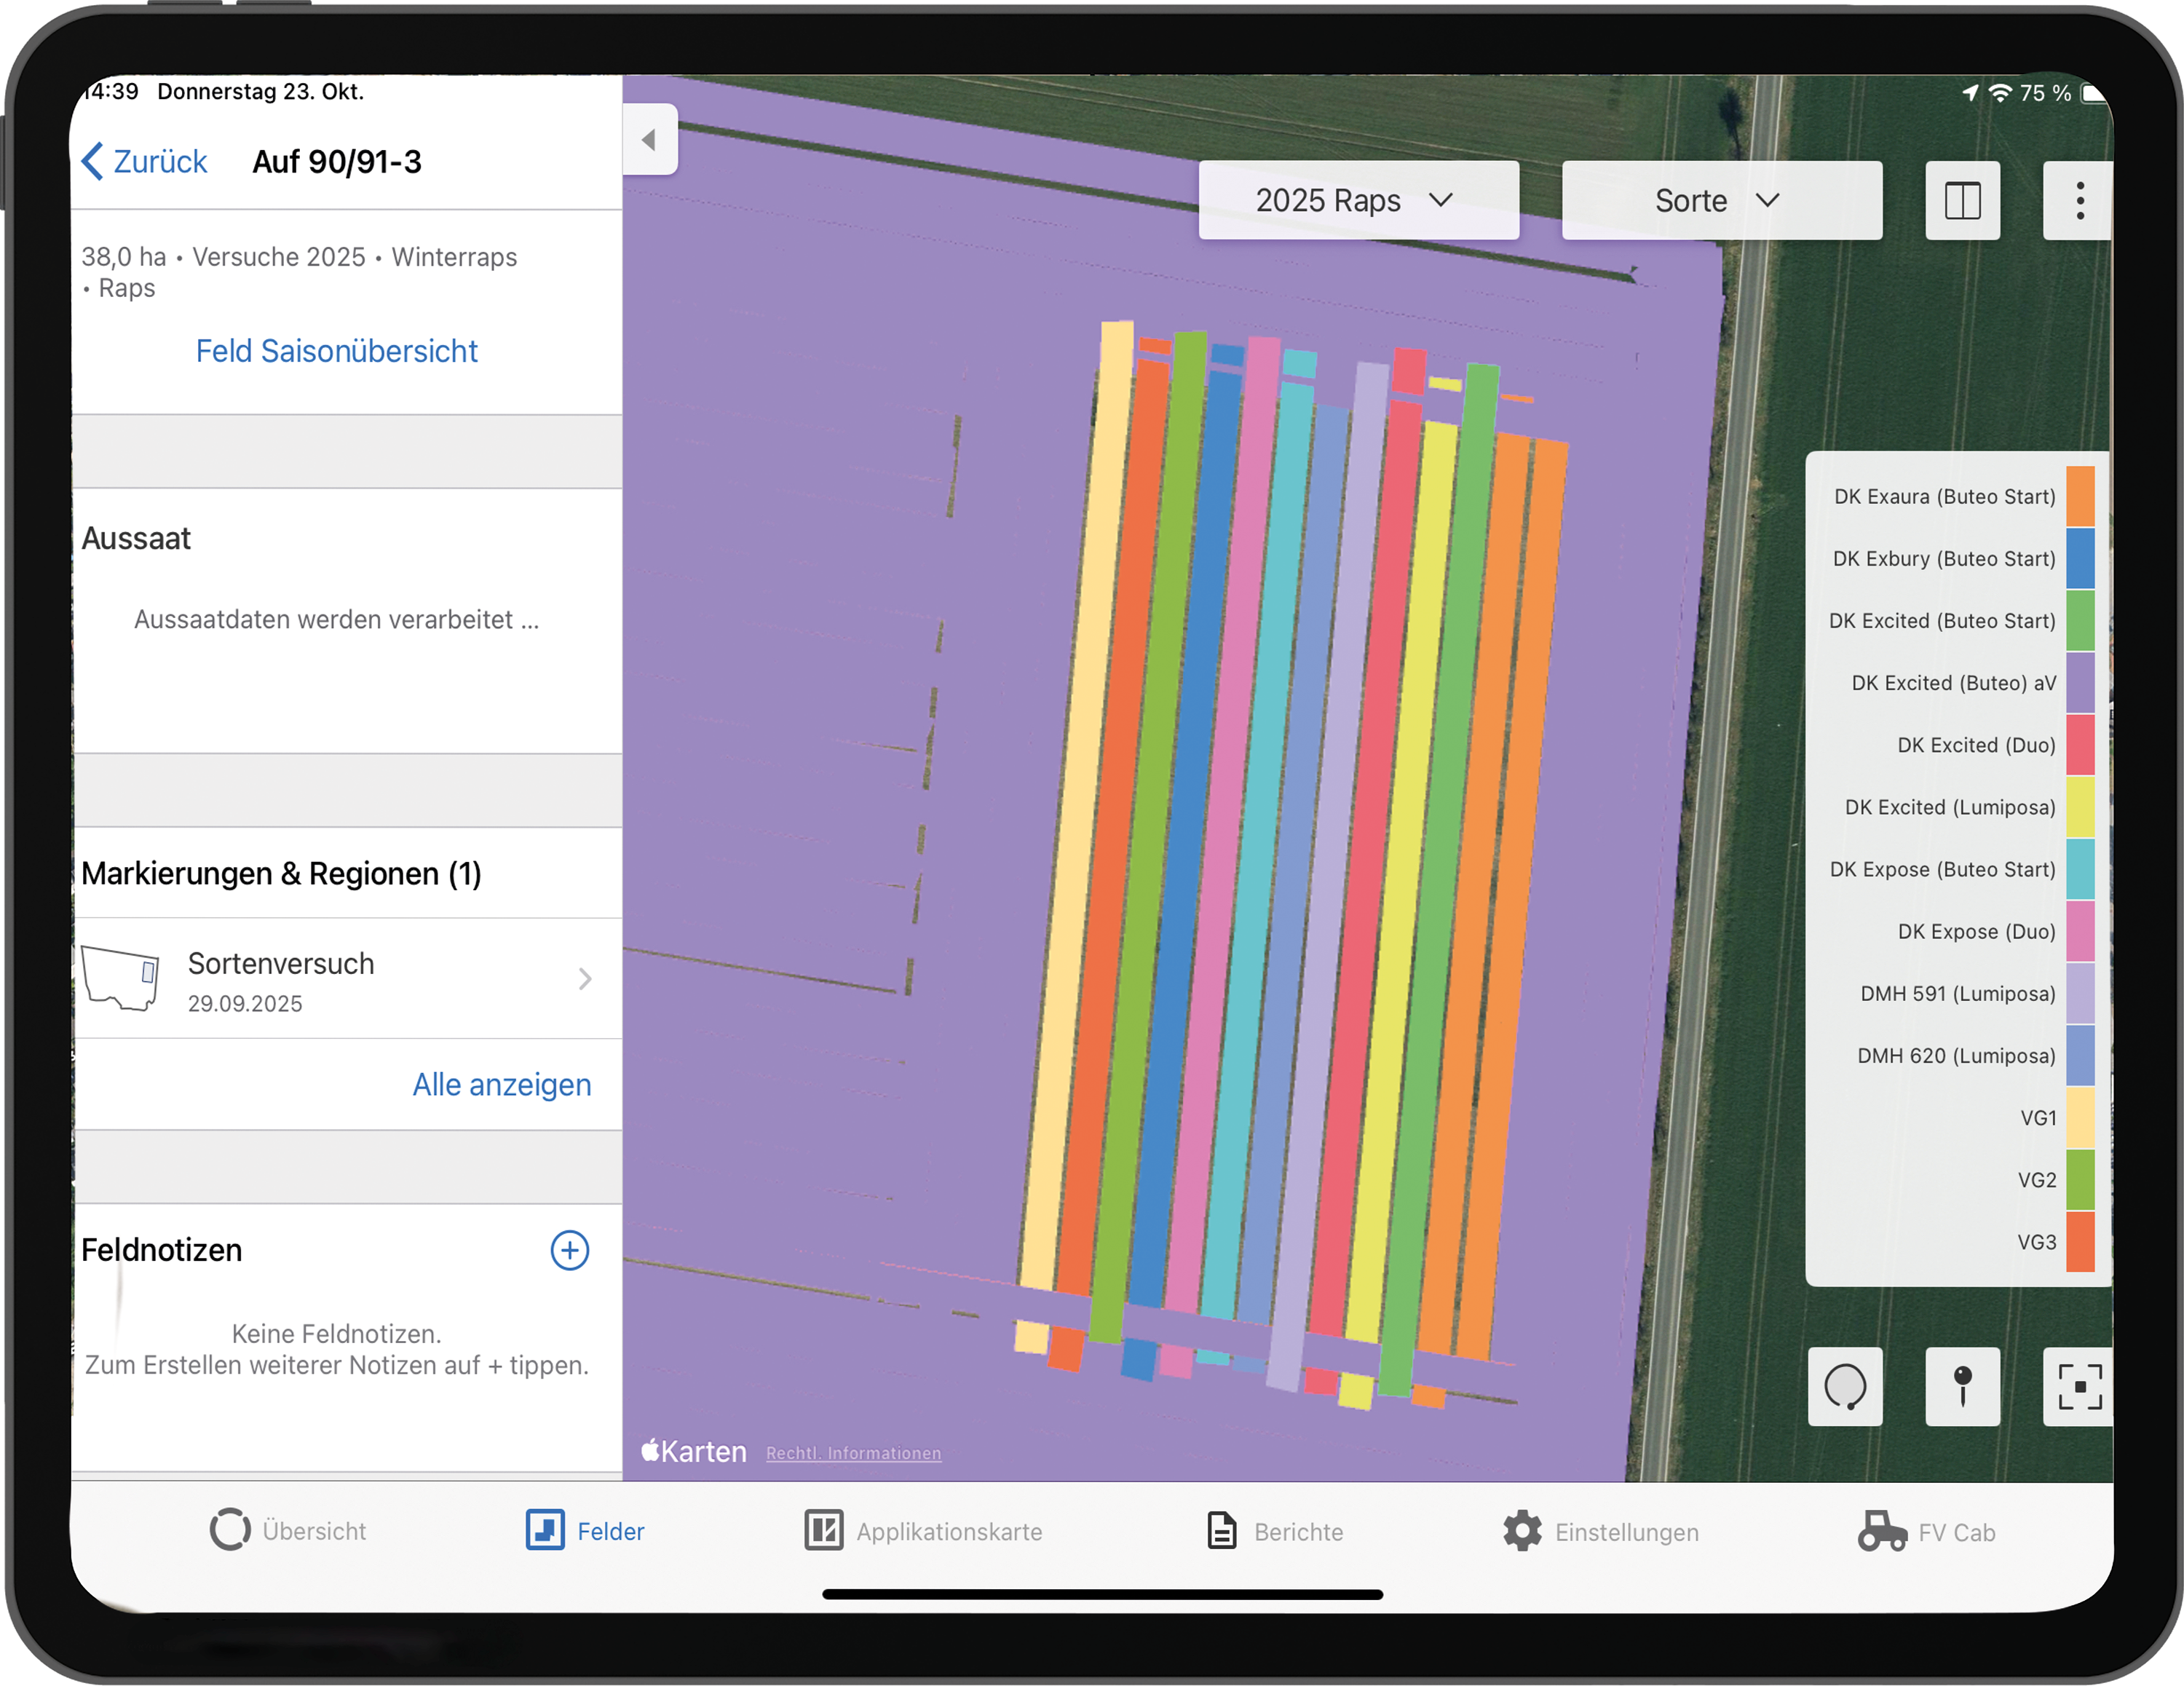The width and height of the screenshot is (2184, 1686).
Task: Tap the 'Aussaatdaten werden verarbeitet' status text
Action: 337,619
